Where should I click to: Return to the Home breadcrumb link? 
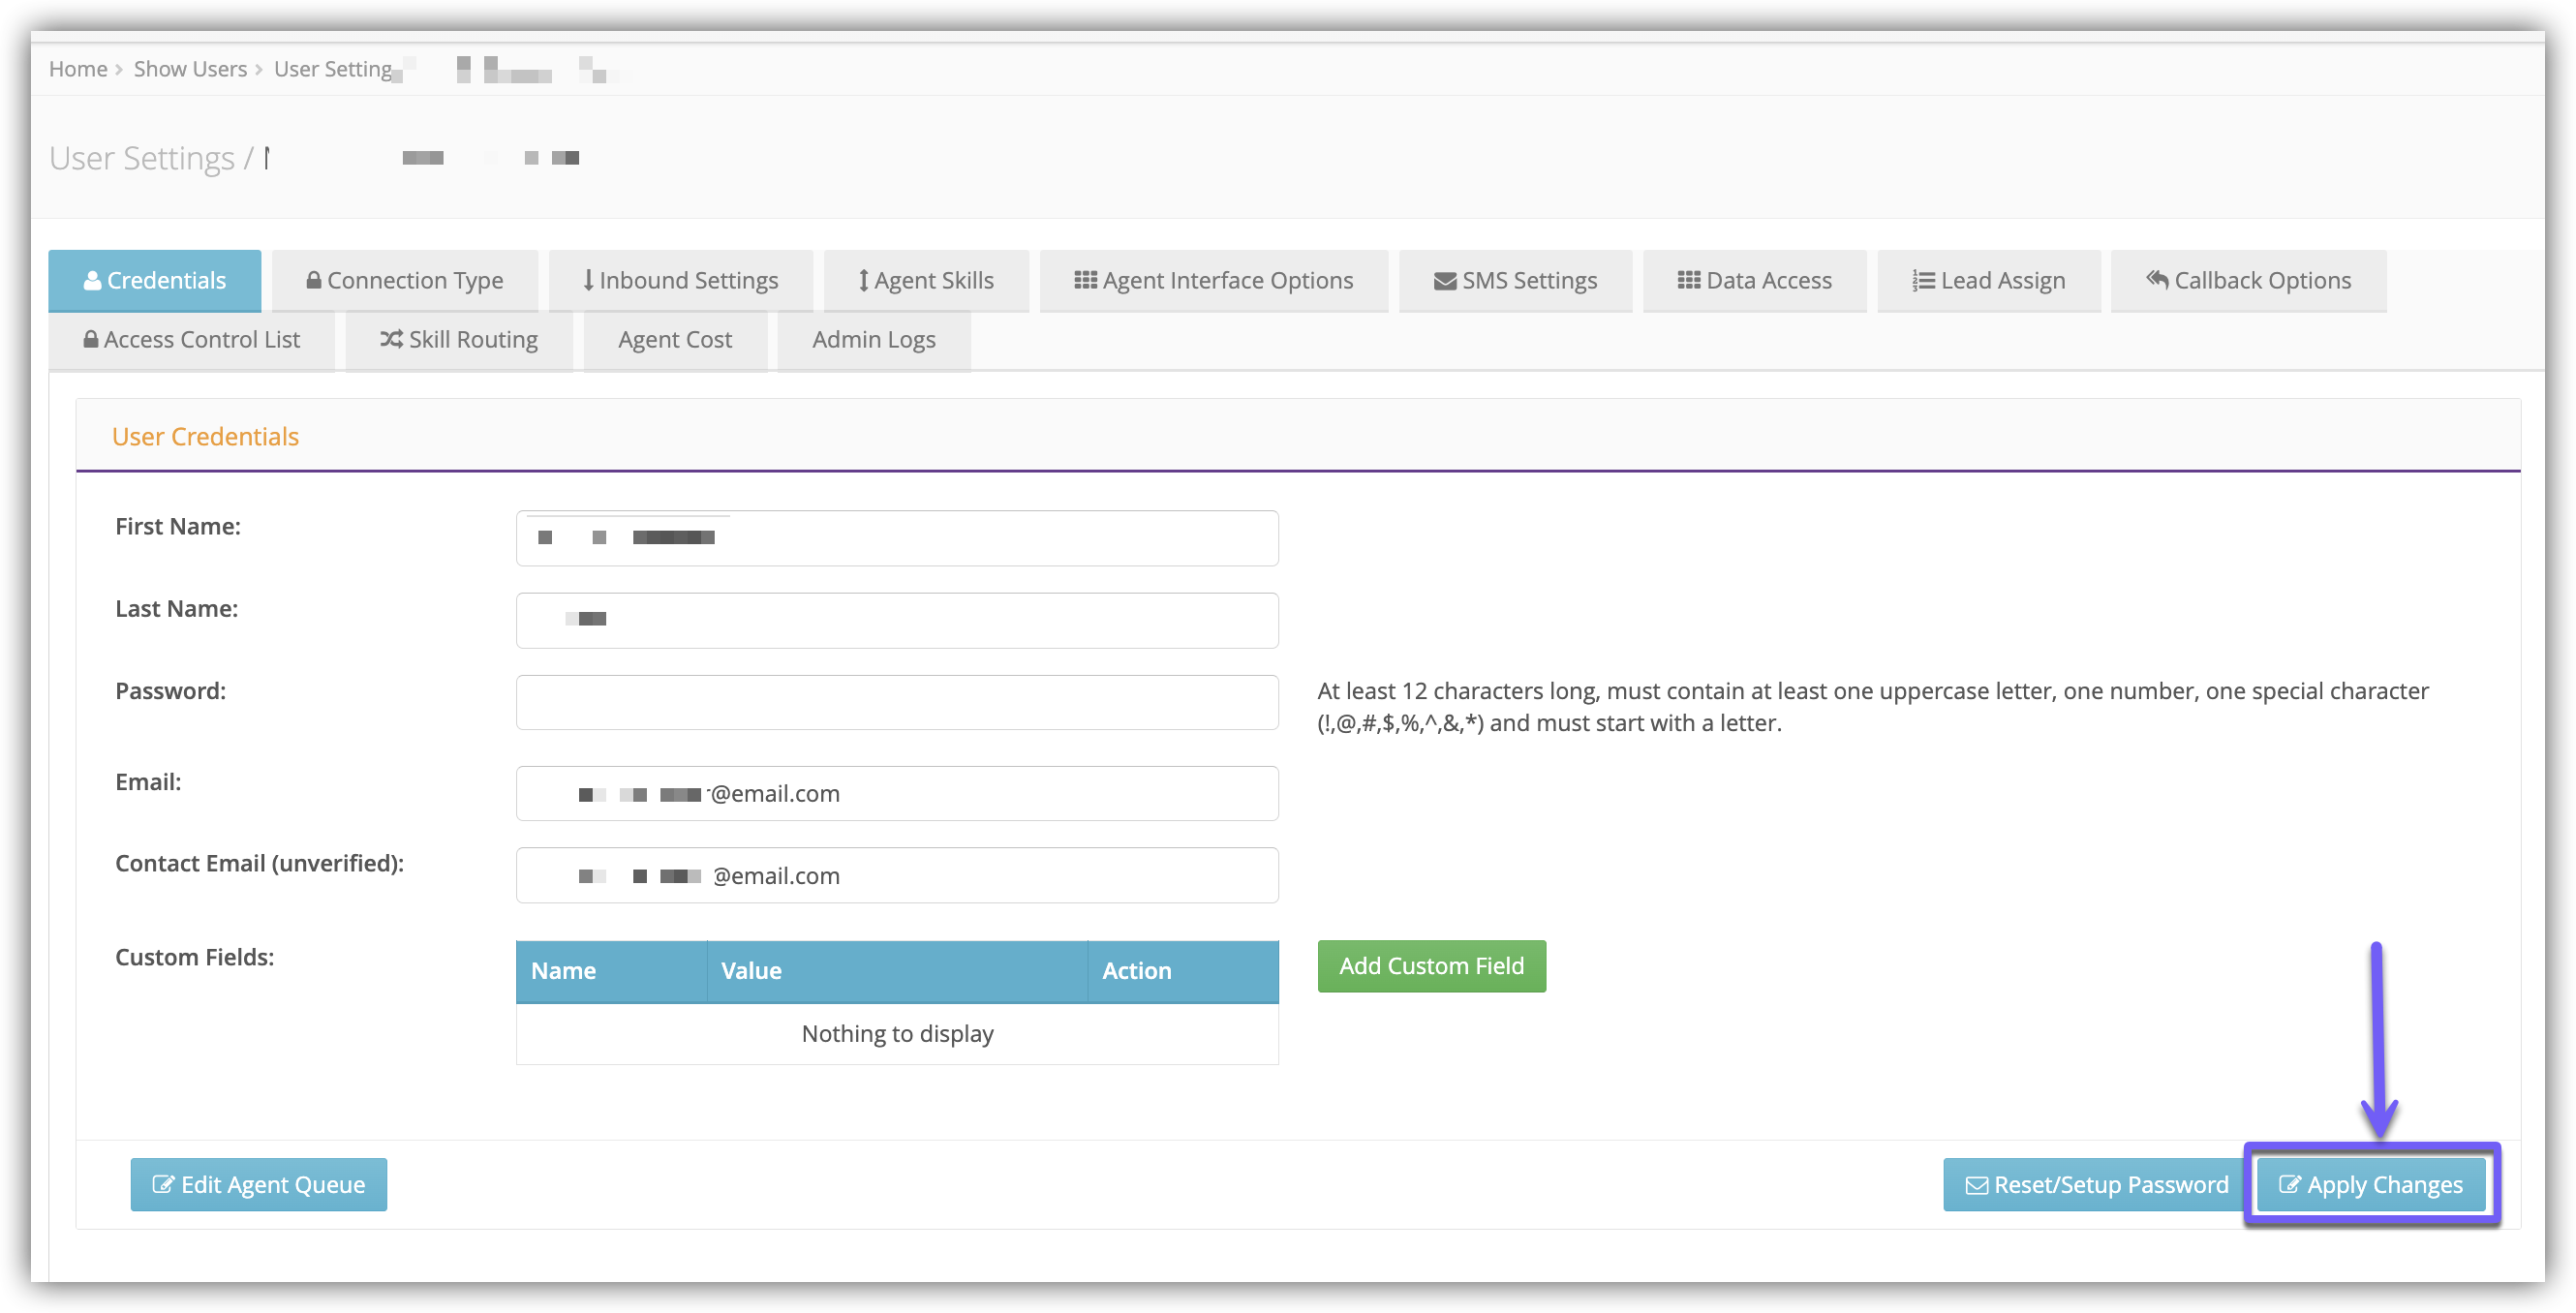click(x=78, y=69)
